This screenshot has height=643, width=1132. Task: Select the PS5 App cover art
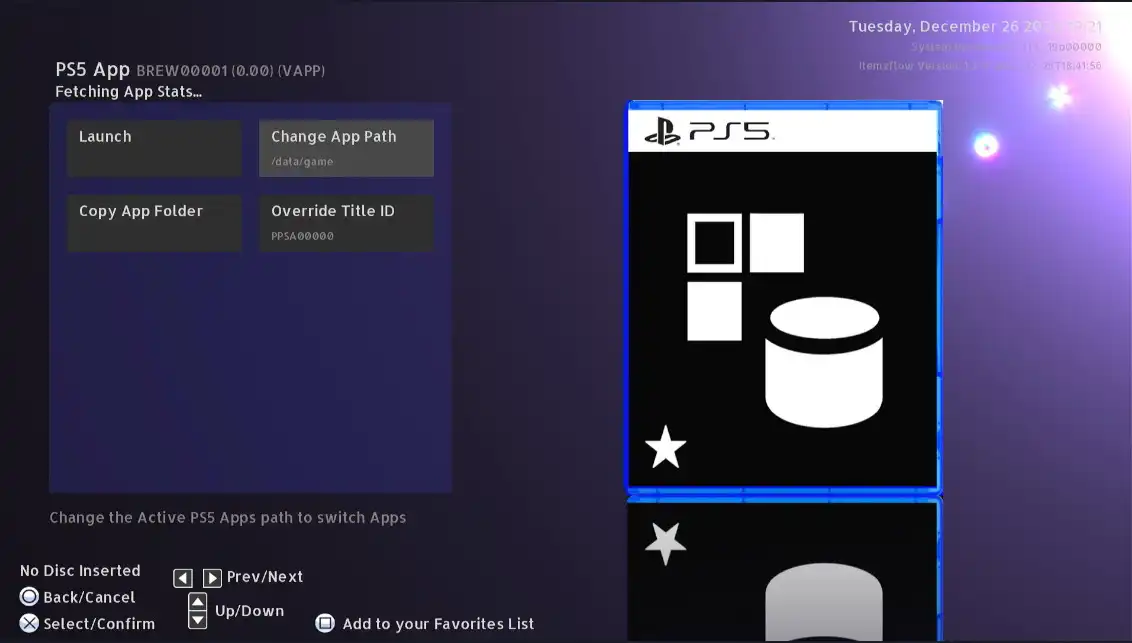coord(784,297)
